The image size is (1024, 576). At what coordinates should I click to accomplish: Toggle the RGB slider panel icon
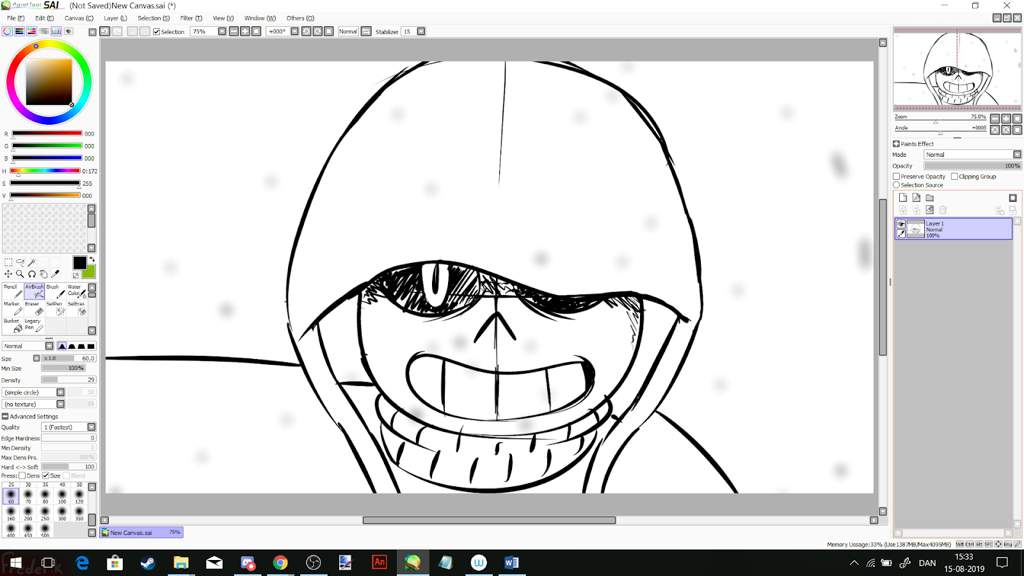point(20,31)
